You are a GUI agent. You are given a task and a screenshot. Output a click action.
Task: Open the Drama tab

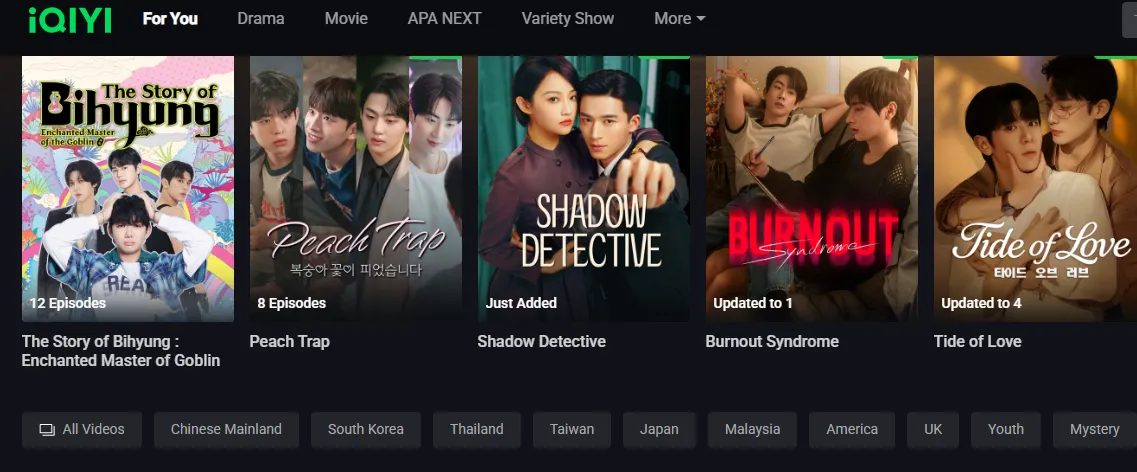pyautogui.click(x=260, y=19)
